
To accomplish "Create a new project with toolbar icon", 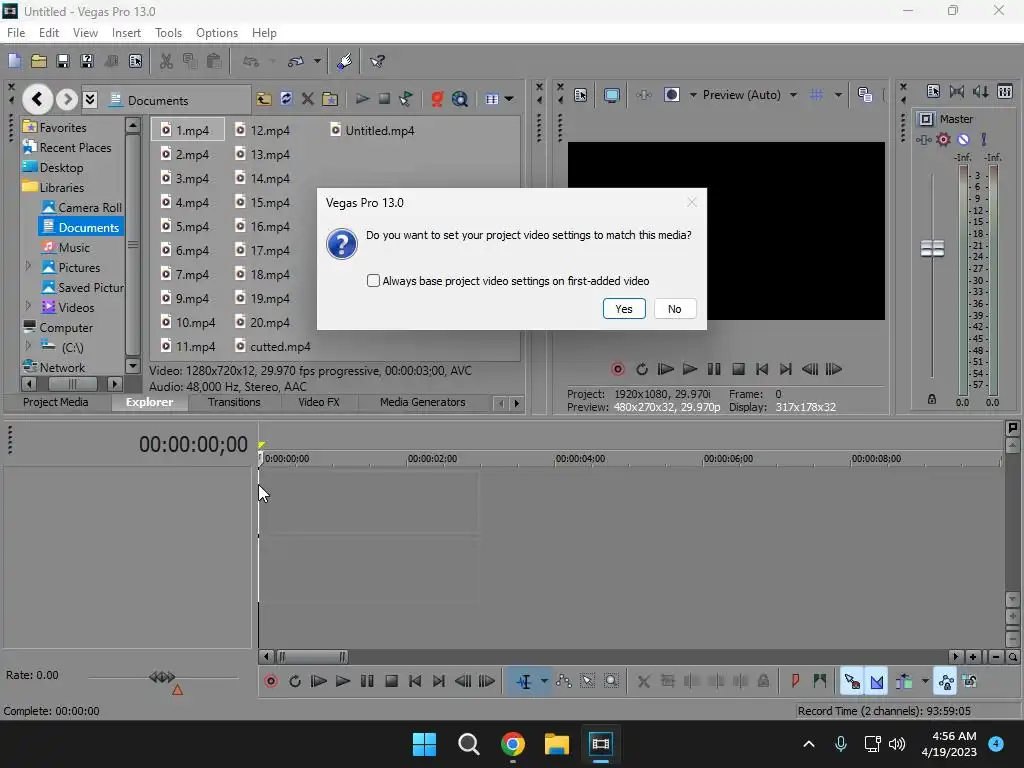I will click(x=14, y=61).
